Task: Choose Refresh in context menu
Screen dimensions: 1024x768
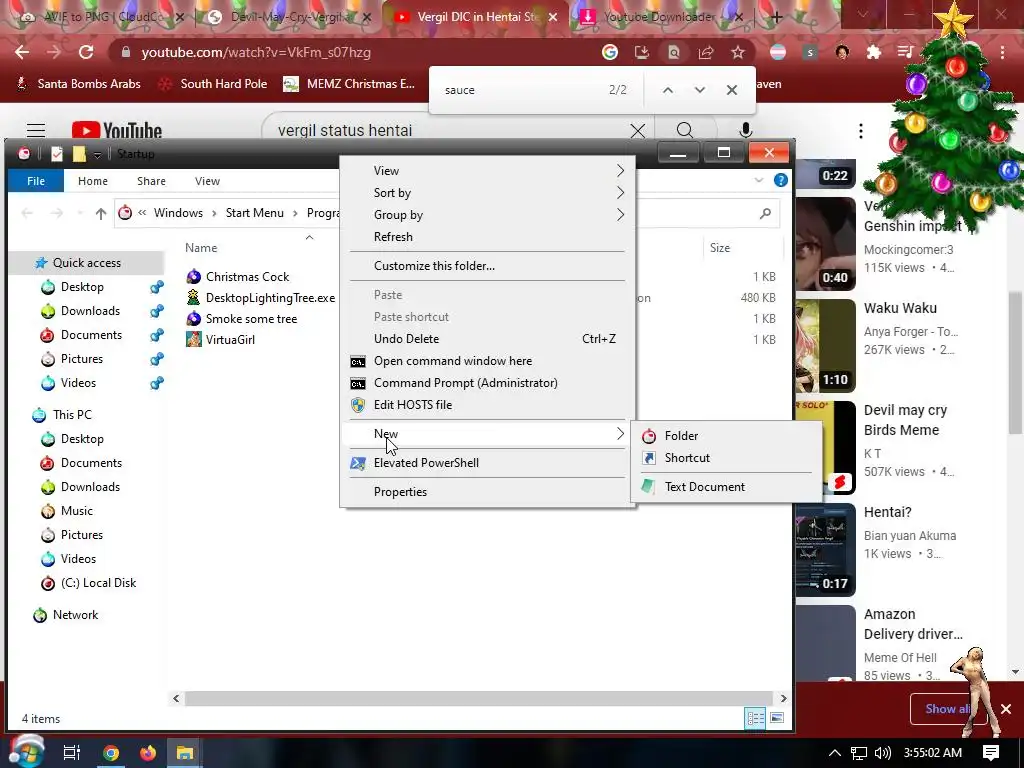Action: click(x=488, y=237)
